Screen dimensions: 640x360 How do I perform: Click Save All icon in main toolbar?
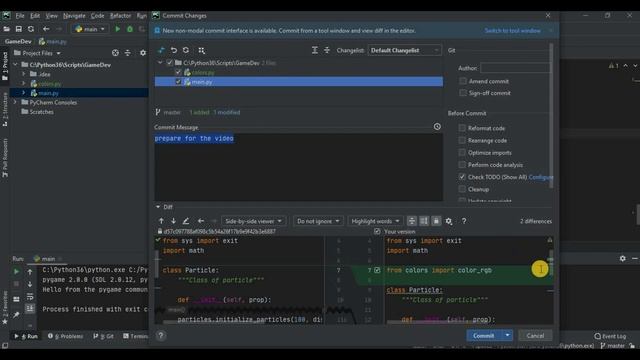tap(19, 29)
